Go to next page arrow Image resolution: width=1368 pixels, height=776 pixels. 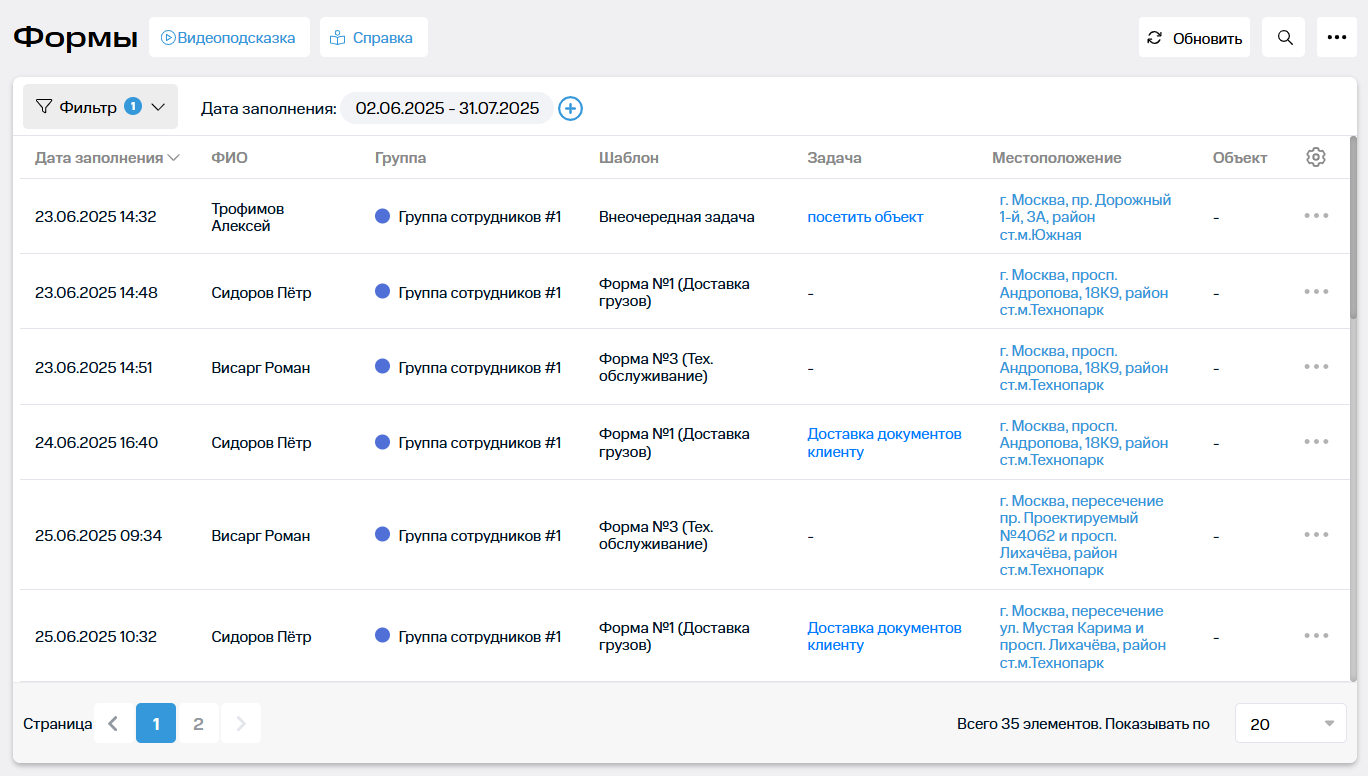click(240, 723)
